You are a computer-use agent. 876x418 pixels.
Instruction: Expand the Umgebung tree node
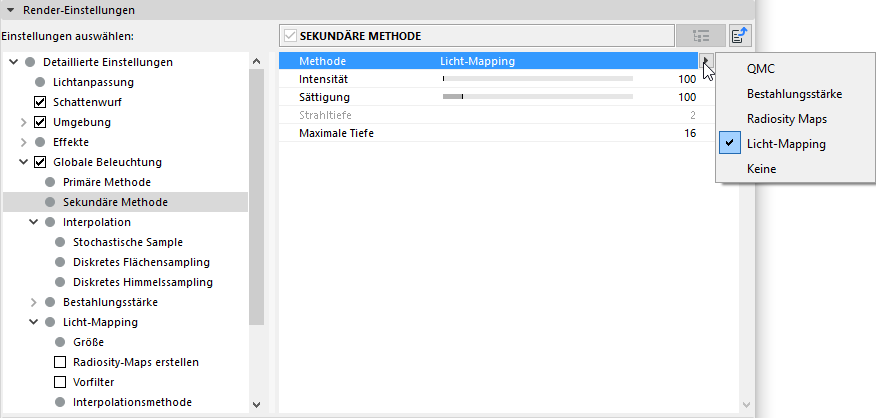[x=23, y=122]
